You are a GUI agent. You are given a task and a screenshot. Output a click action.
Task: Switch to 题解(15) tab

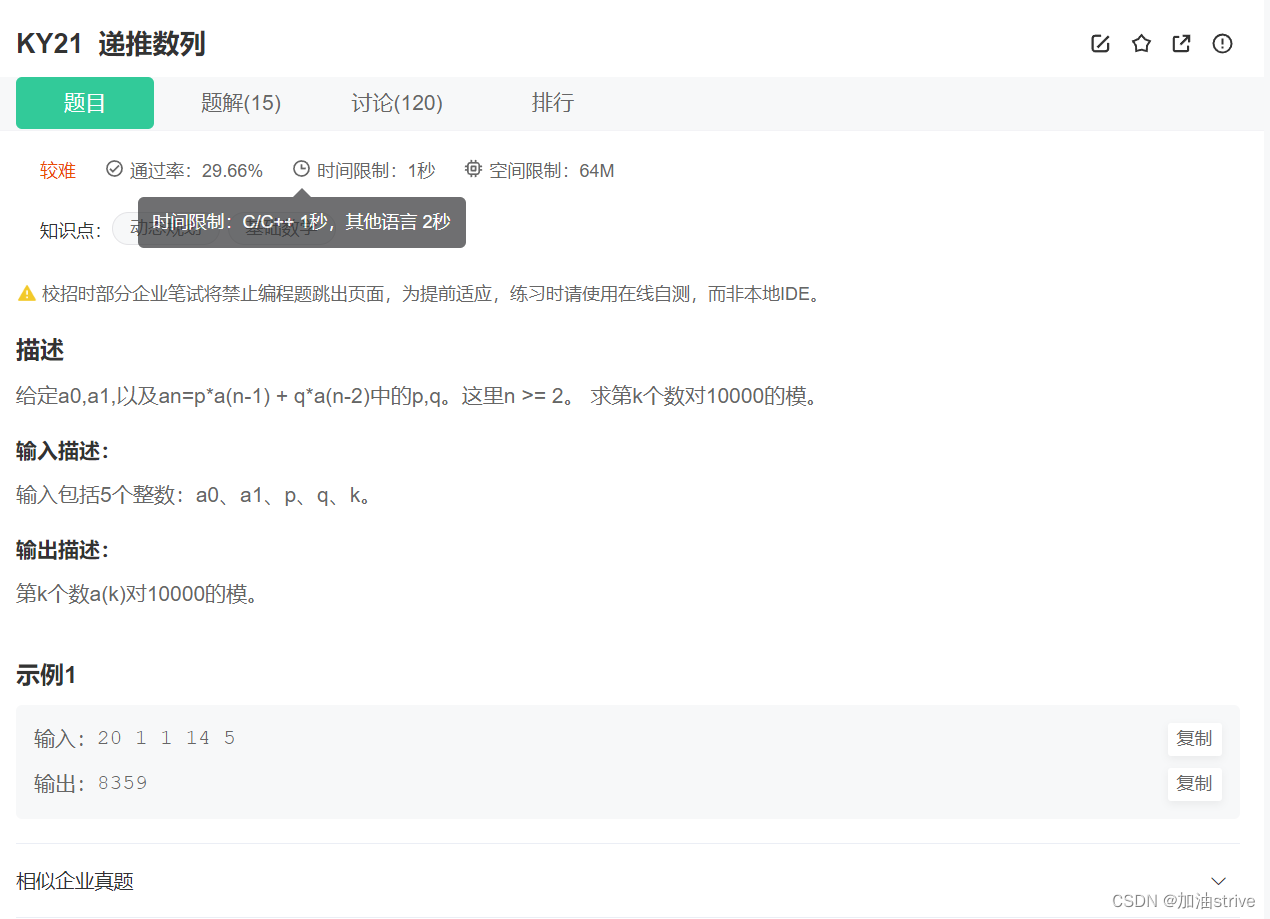(241, 103)
